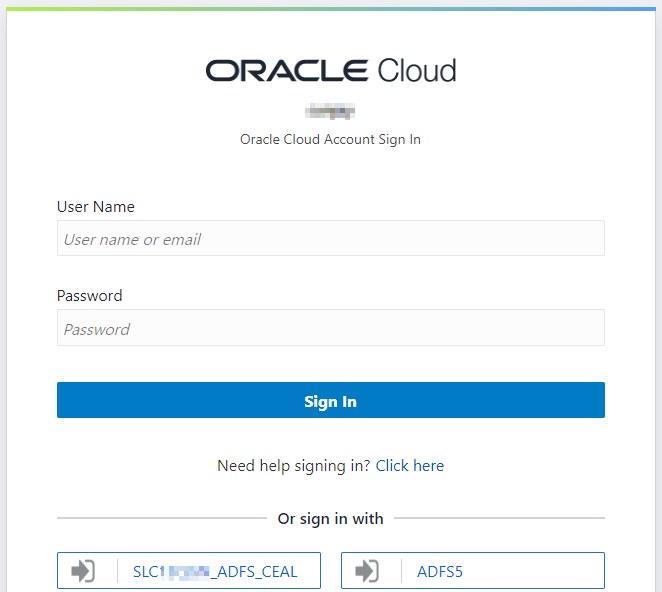
Task: Click the vertical separator inside ADFS5 button
Action: 402,572
